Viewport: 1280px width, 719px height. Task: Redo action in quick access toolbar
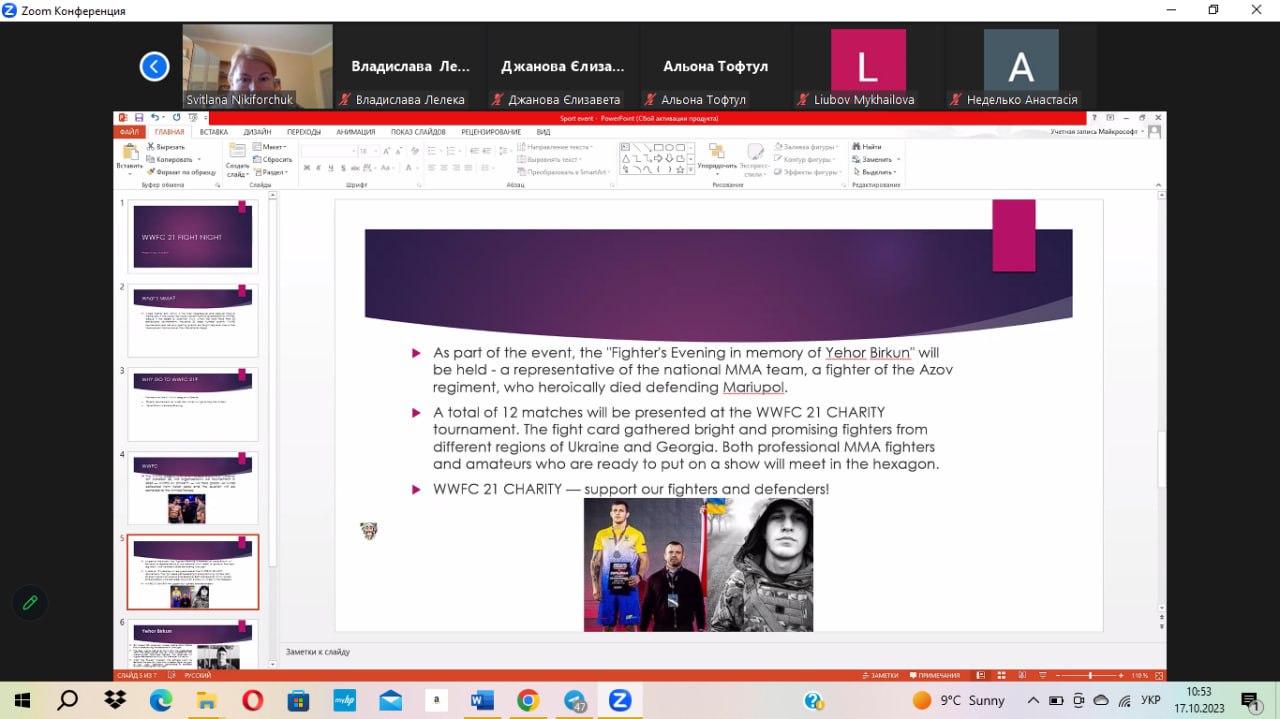(x=176, y=118)
